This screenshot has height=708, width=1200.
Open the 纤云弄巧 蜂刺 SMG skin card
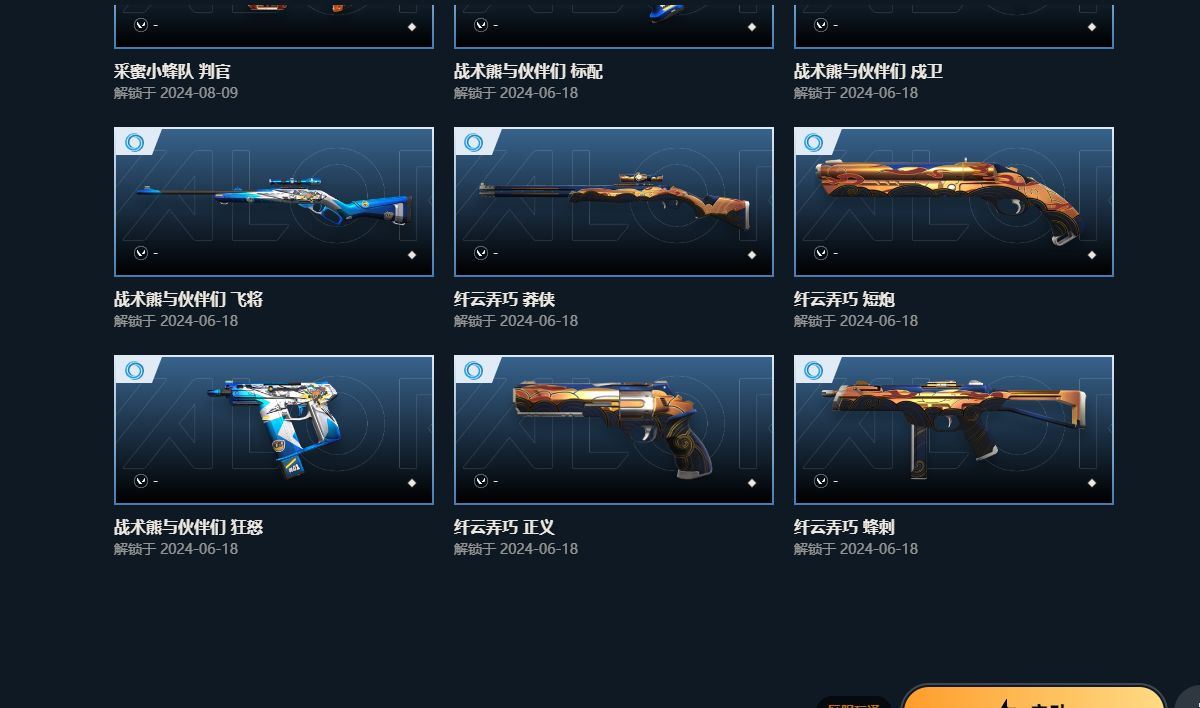coord(954,430)
